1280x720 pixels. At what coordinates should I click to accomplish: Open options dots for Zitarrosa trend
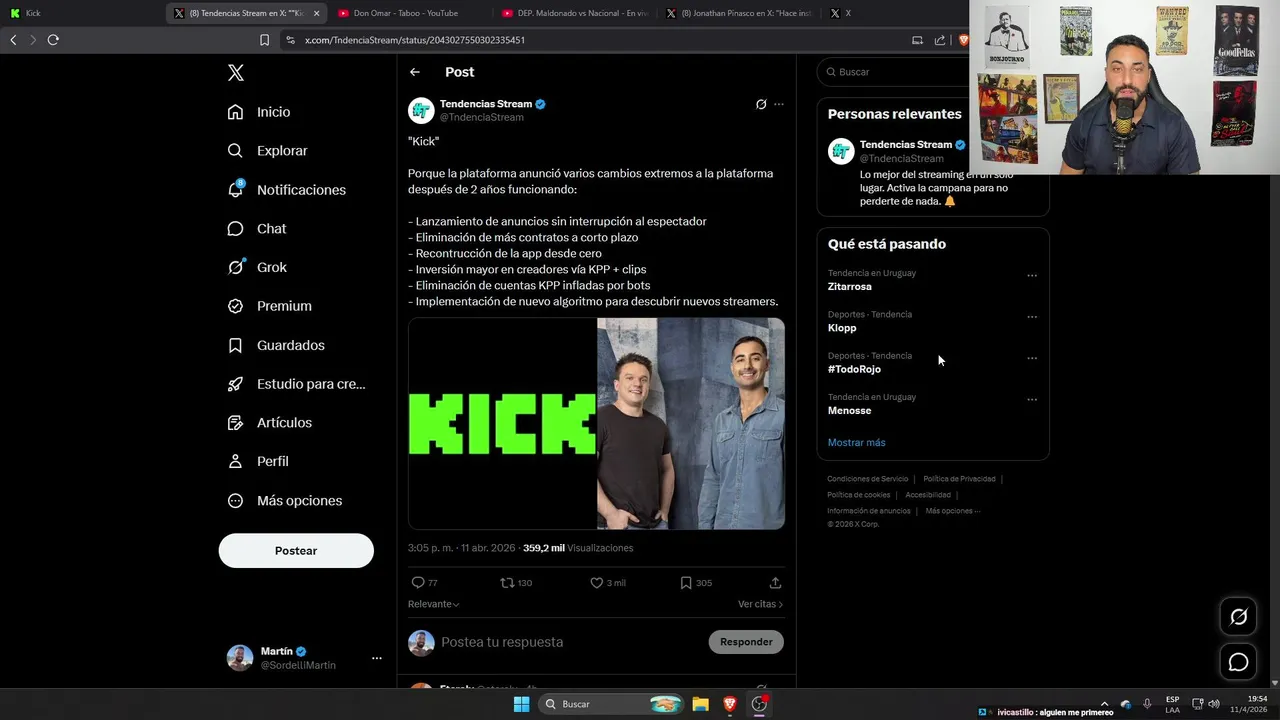1032,276
